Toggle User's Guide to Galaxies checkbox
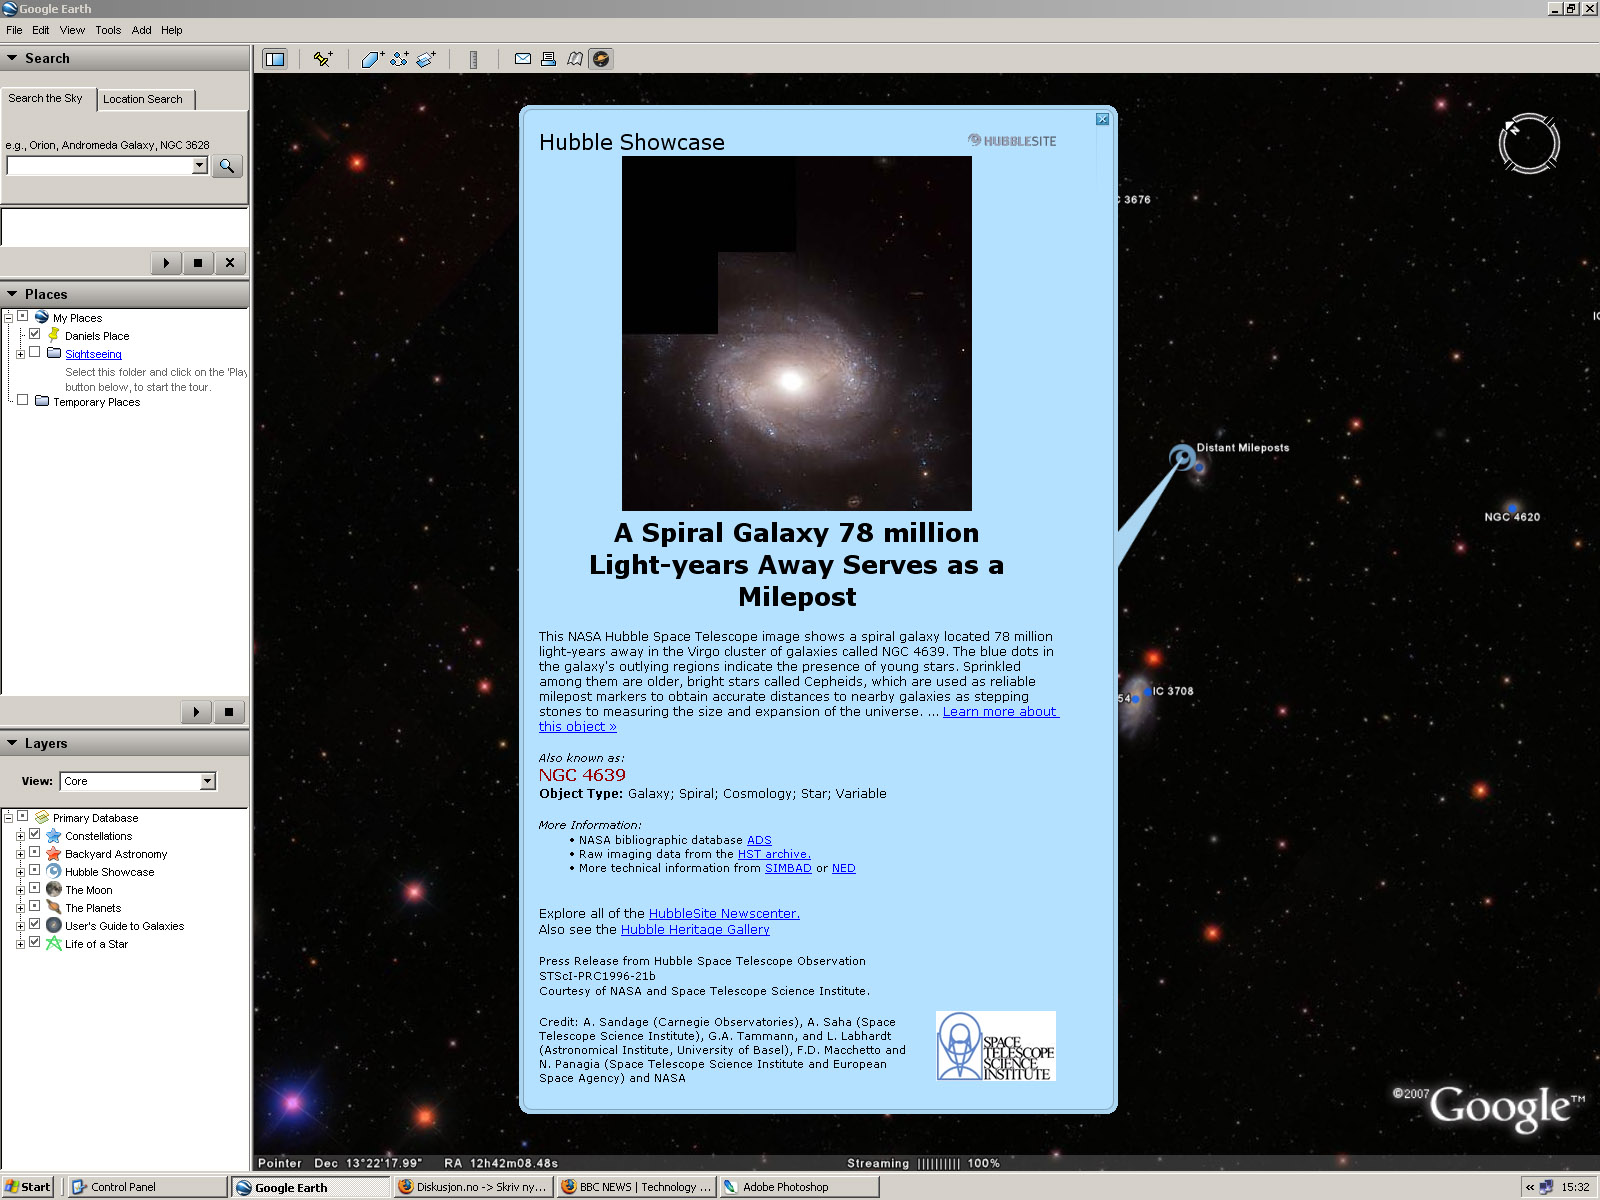Image resolution: width=1600 pixels, height=1200 pixels. tap(35, 924)
